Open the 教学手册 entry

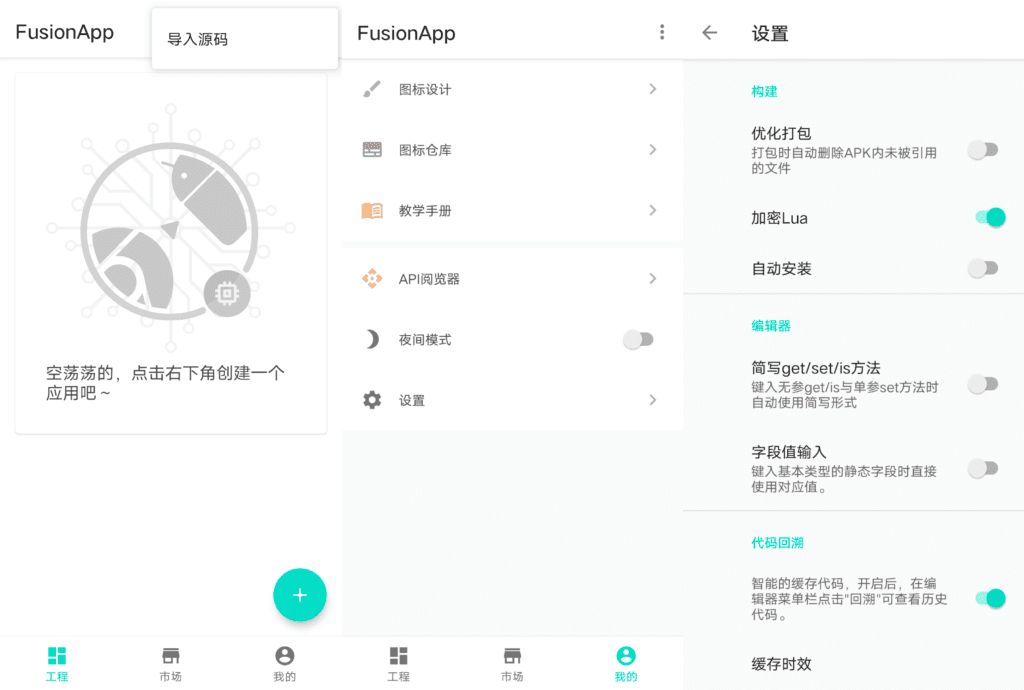pyautogui.click(x=512, y=211)
